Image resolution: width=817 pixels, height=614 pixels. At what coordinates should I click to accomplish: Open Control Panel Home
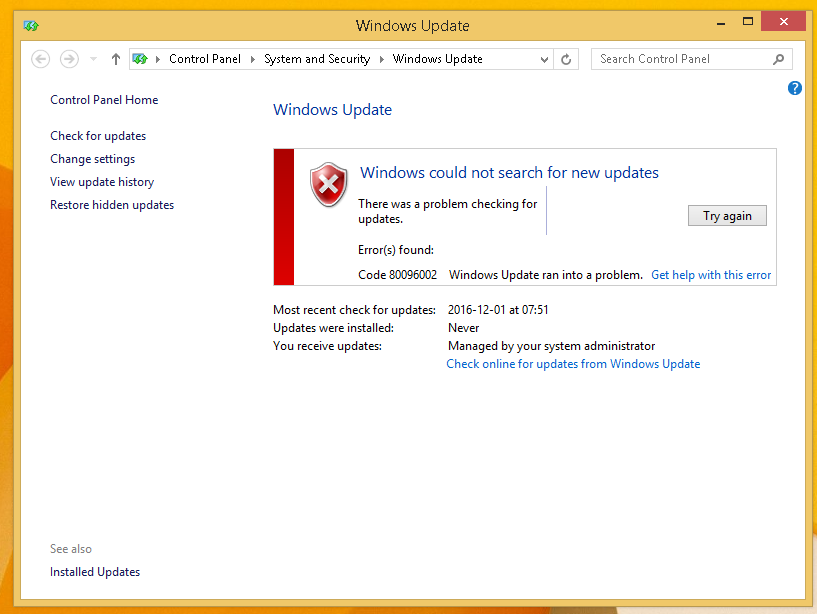[104, 100]
